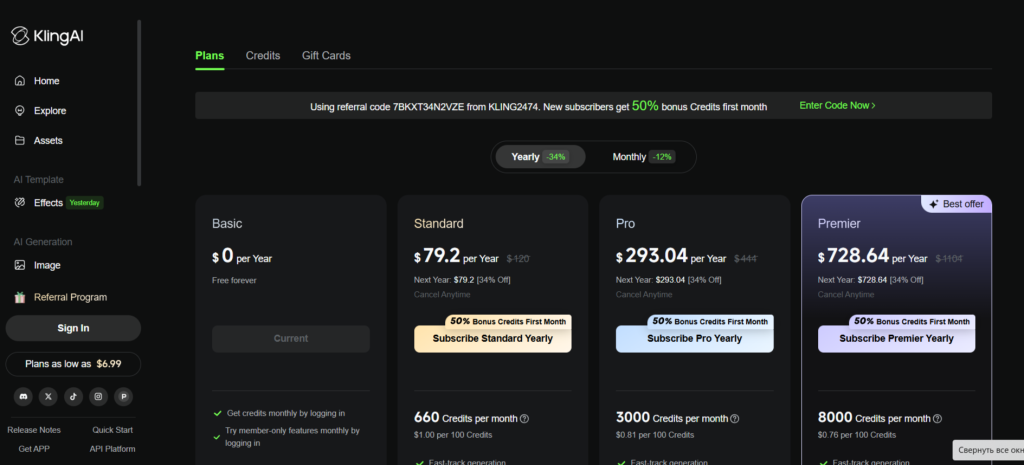
Task: Open the Discord social icon
Action: click(23, 396)
